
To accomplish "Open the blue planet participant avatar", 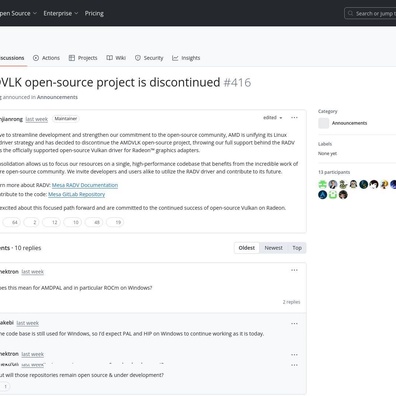I will pos(393,184).
